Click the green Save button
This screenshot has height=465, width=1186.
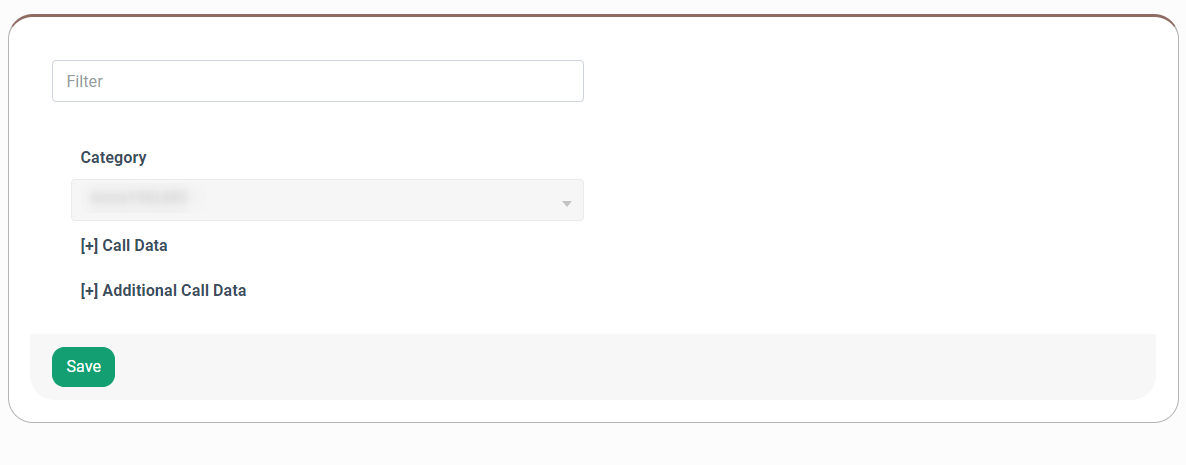[83, 367]
